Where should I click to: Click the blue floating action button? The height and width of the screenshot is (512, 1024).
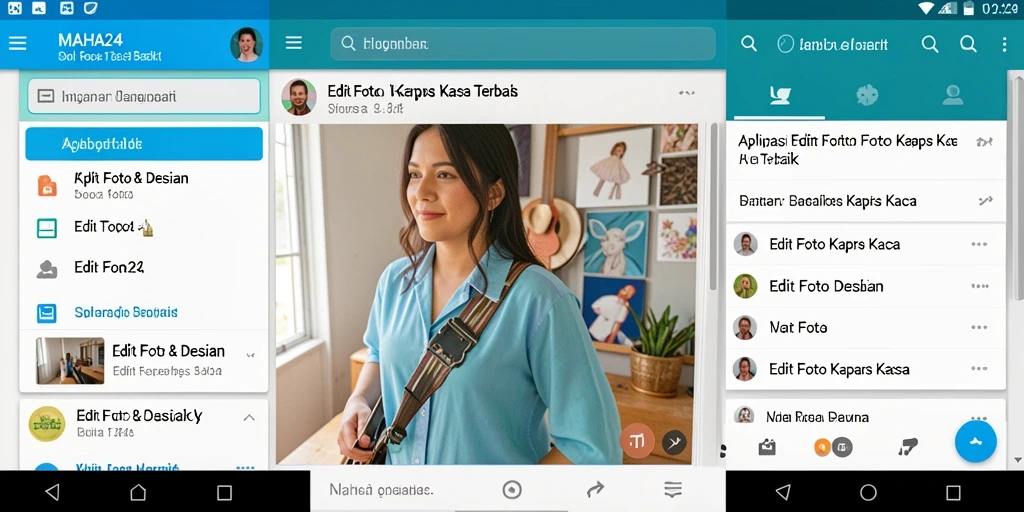click(x=976, y=441)
